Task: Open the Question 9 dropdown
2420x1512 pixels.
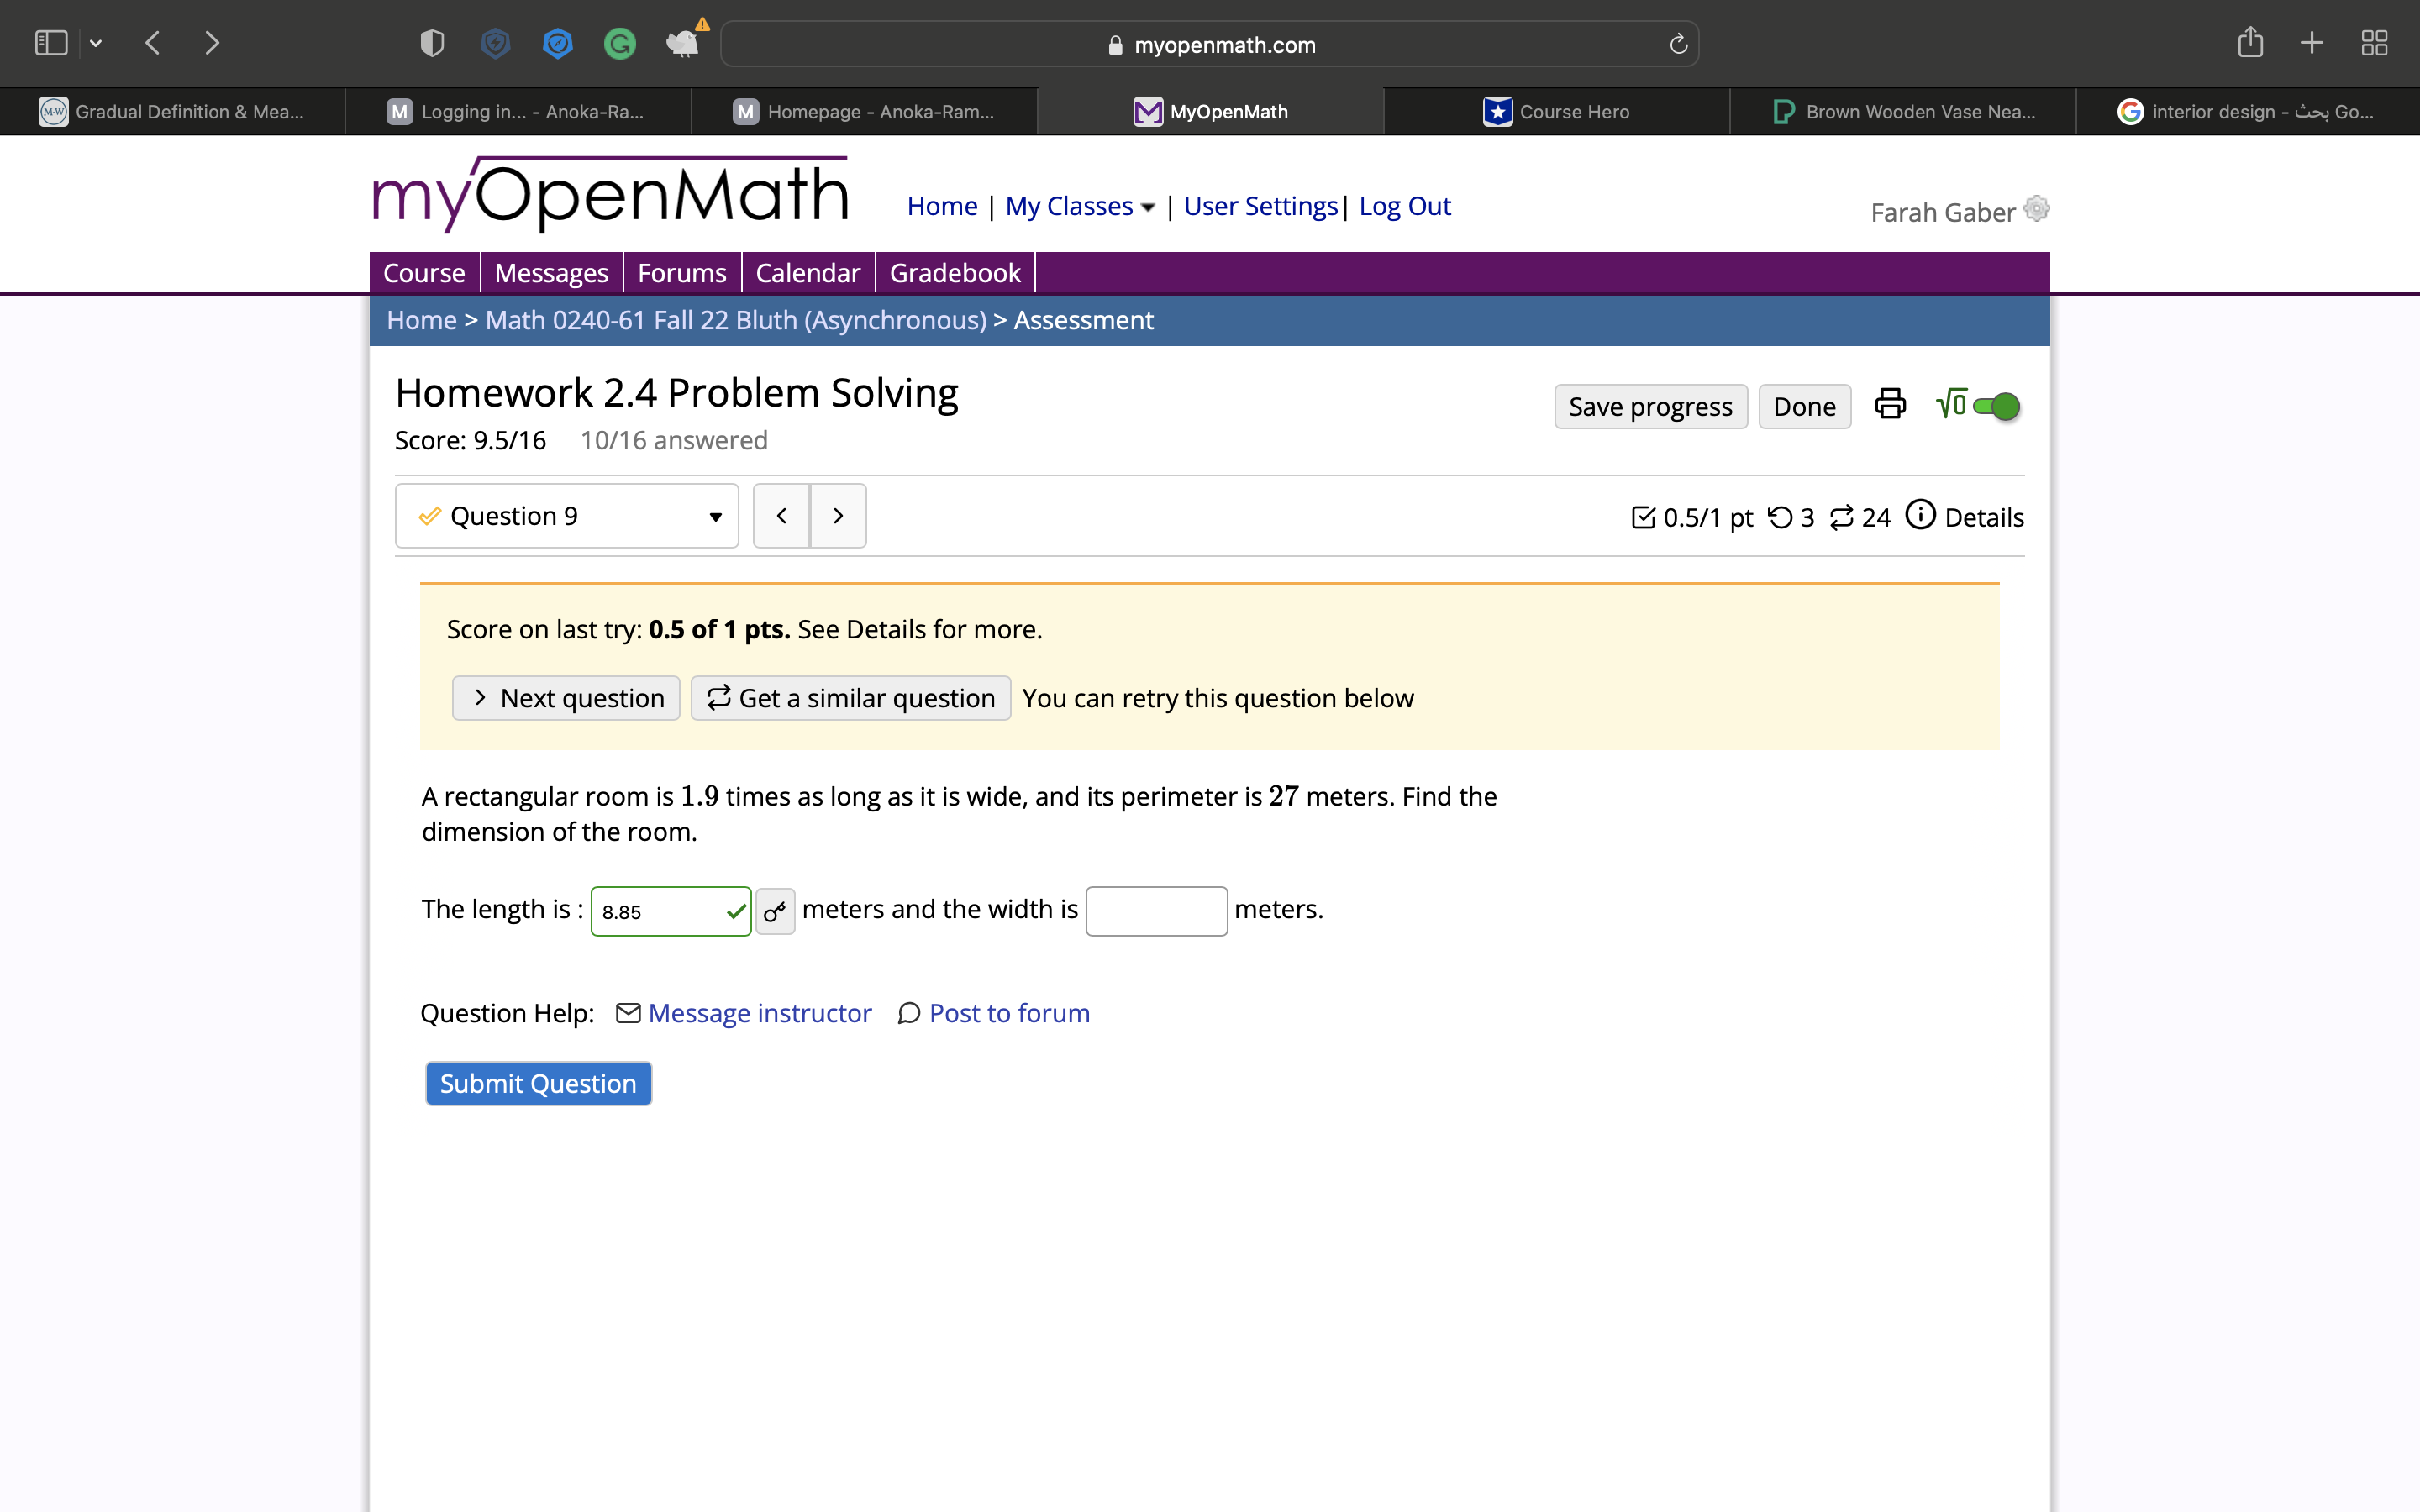Action: click(x=567, y=516)
